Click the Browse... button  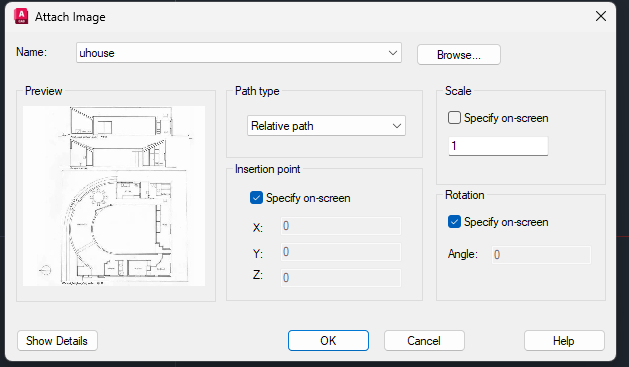[459, 55]
